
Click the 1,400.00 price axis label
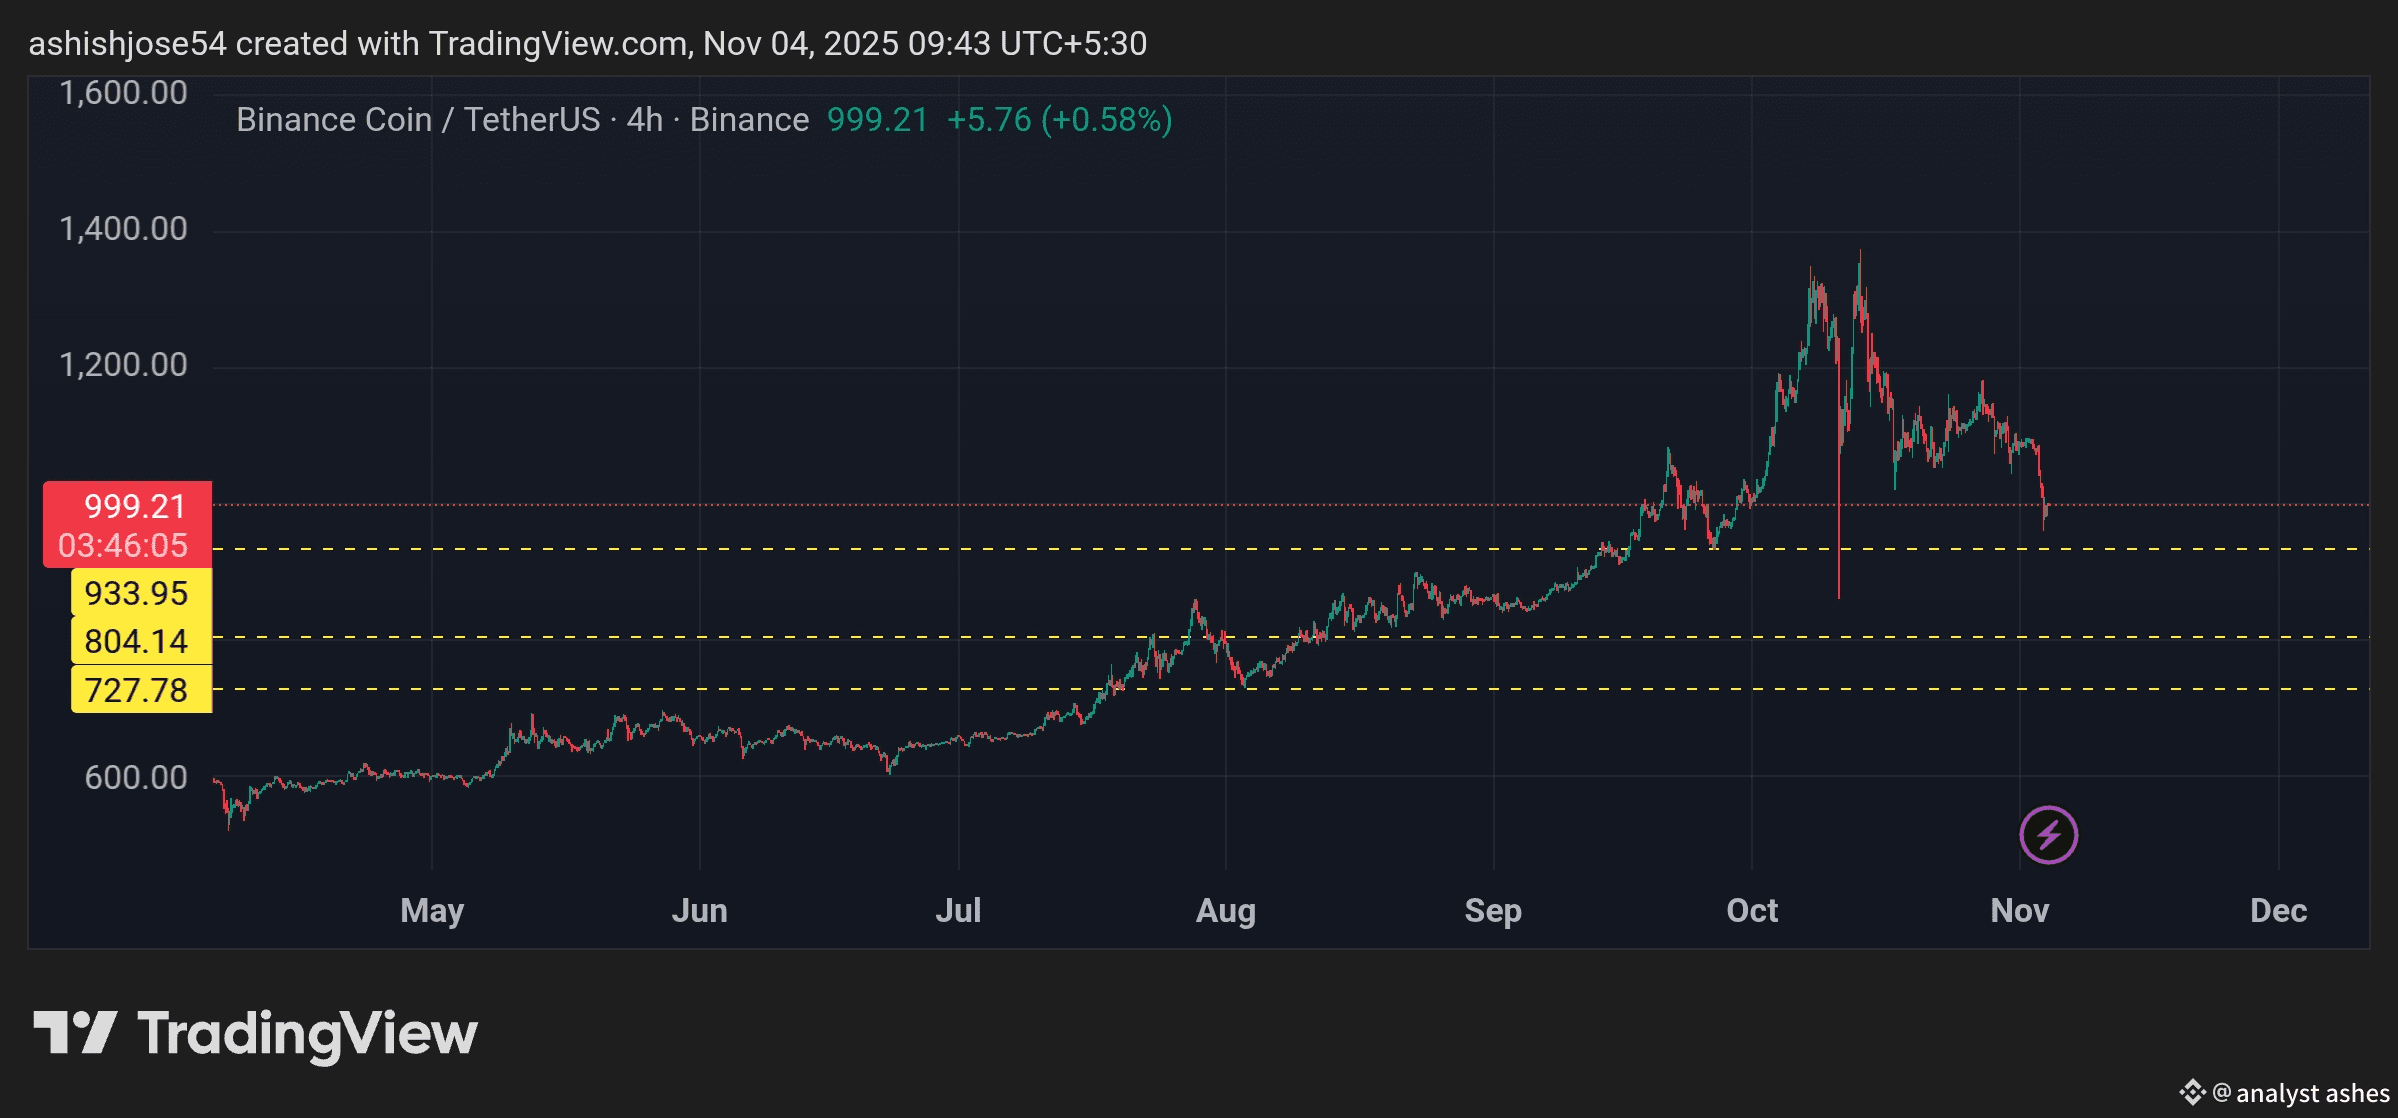pos(123,229)
